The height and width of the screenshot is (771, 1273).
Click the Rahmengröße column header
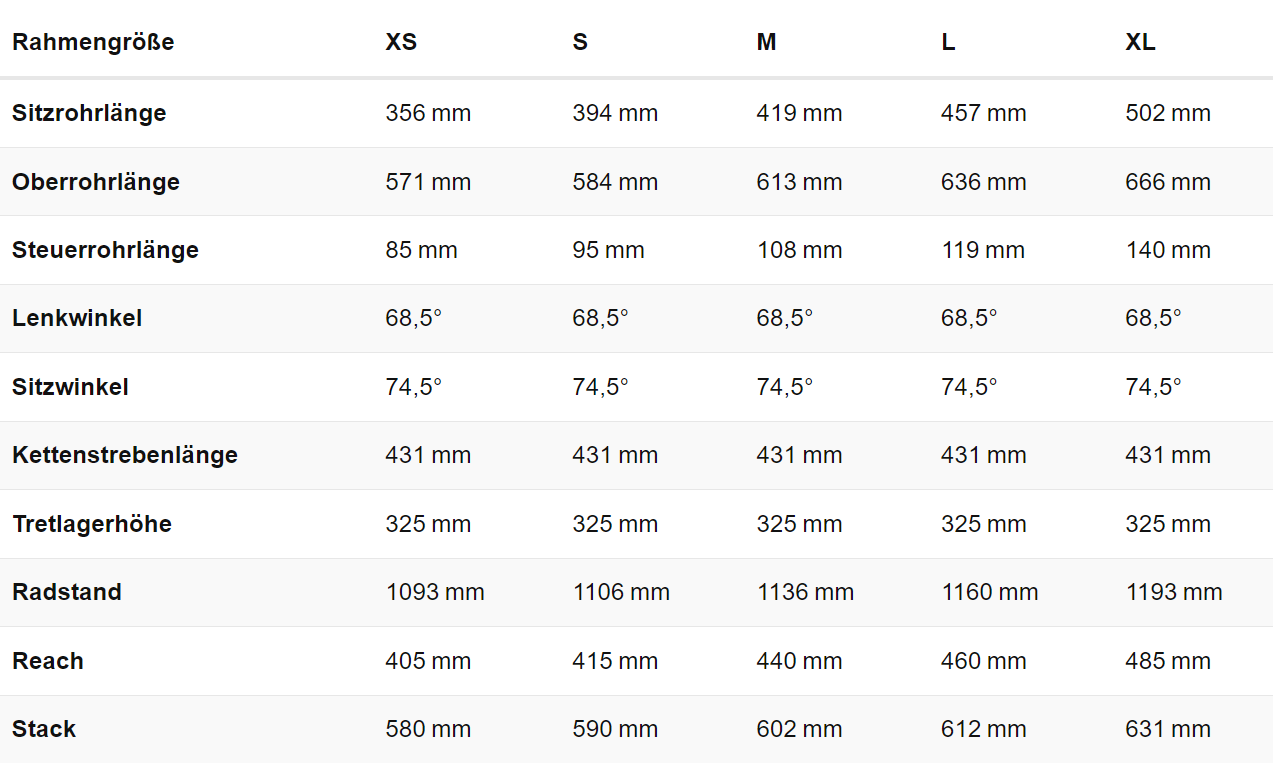coord(93,42)
